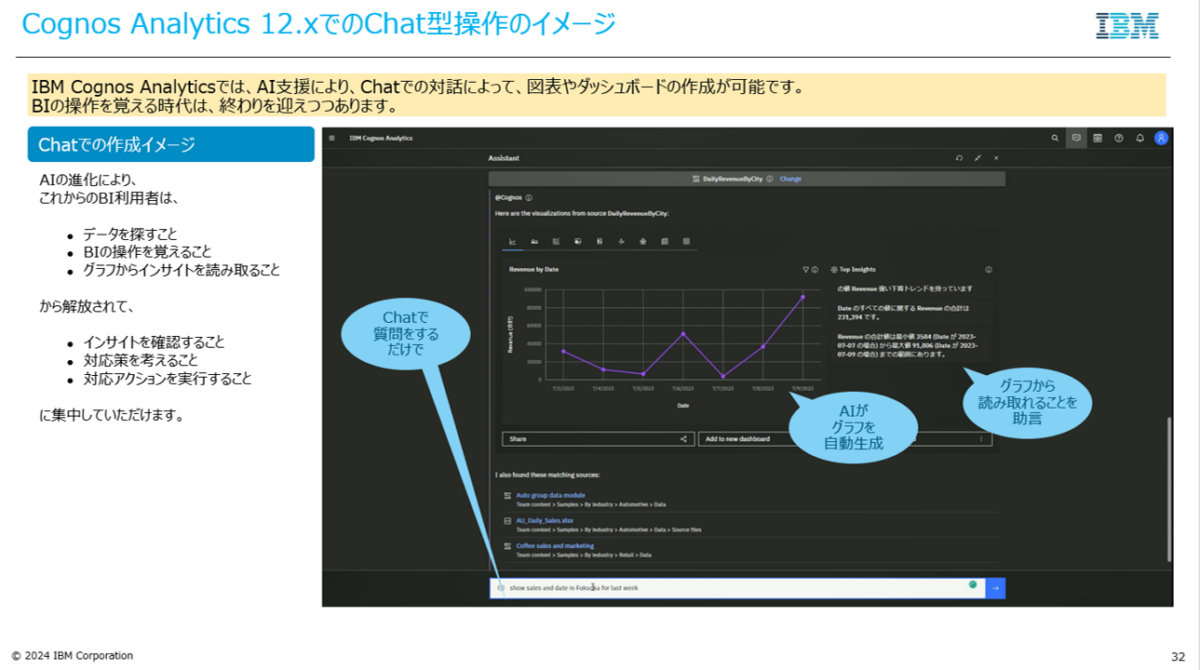1200x670 pixels.
Task: Select the eighth visualization type tab
Action: pyautogui.click(x=664, y=241)
